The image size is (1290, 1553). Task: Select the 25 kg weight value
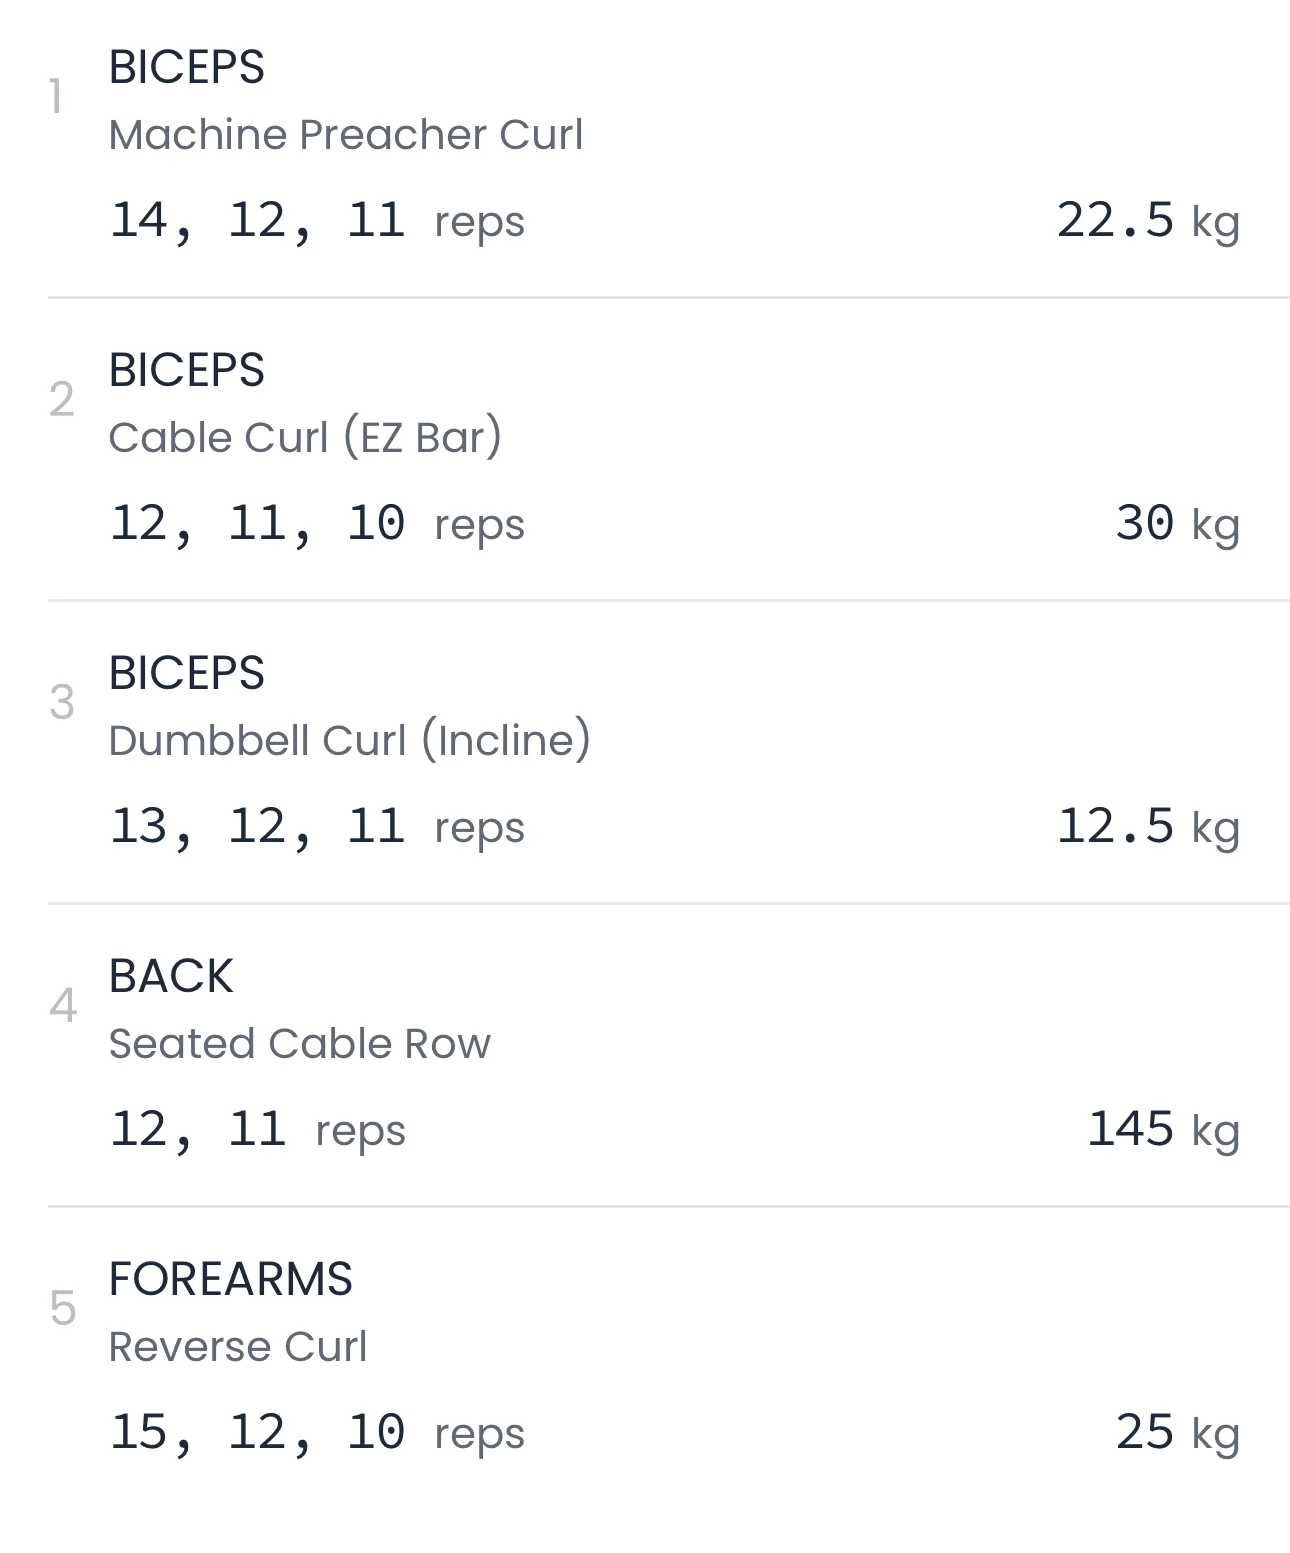click(1176, 1433)
